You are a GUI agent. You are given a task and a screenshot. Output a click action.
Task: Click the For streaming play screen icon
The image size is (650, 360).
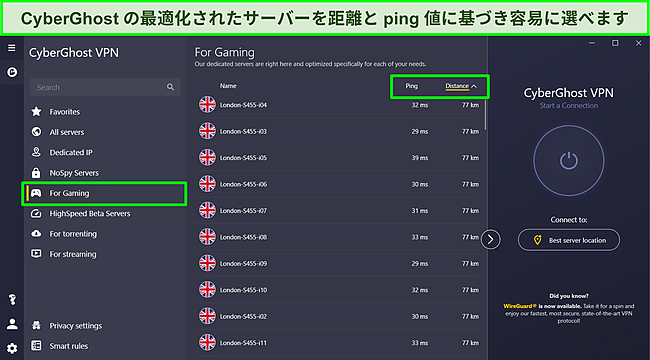click(x=36, y=254)
